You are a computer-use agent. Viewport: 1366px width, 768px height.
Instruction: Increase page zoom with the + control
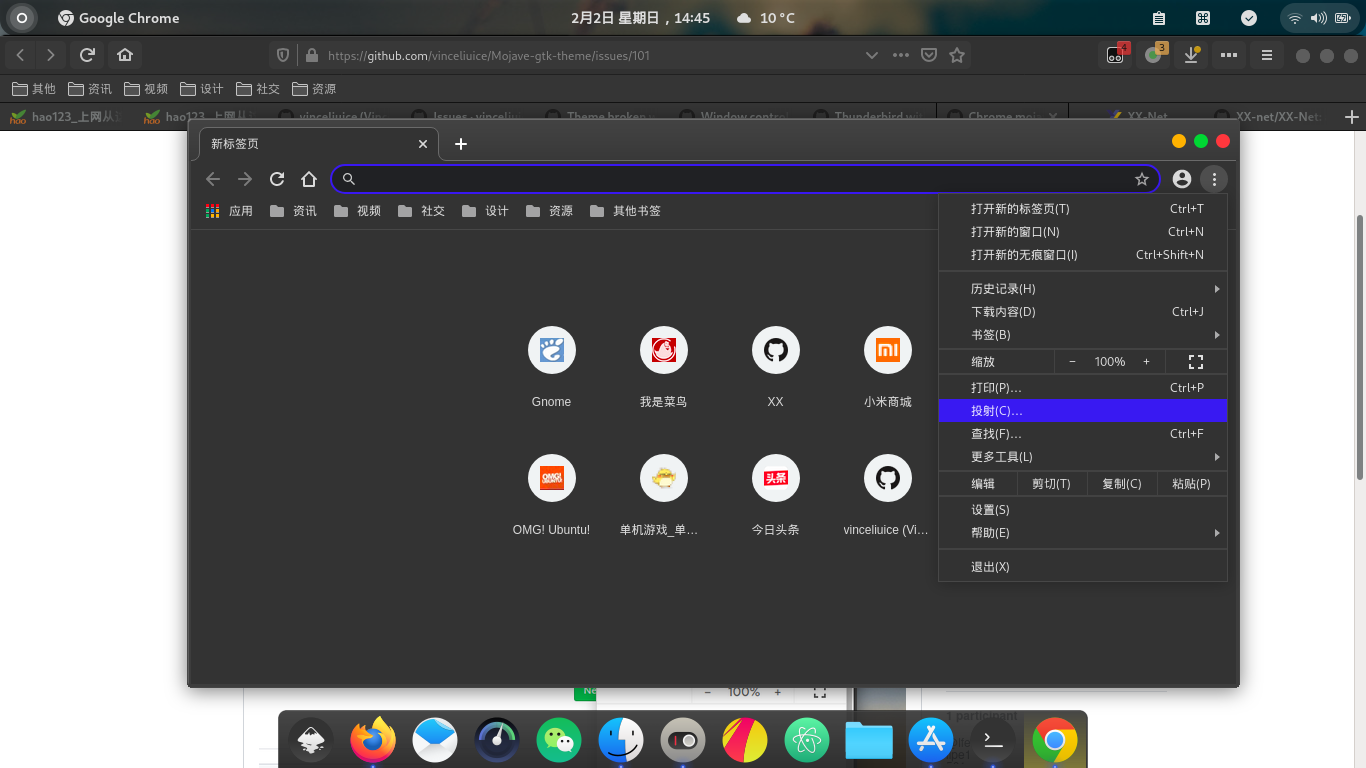pyautogui.click(x=1146, y=361)
